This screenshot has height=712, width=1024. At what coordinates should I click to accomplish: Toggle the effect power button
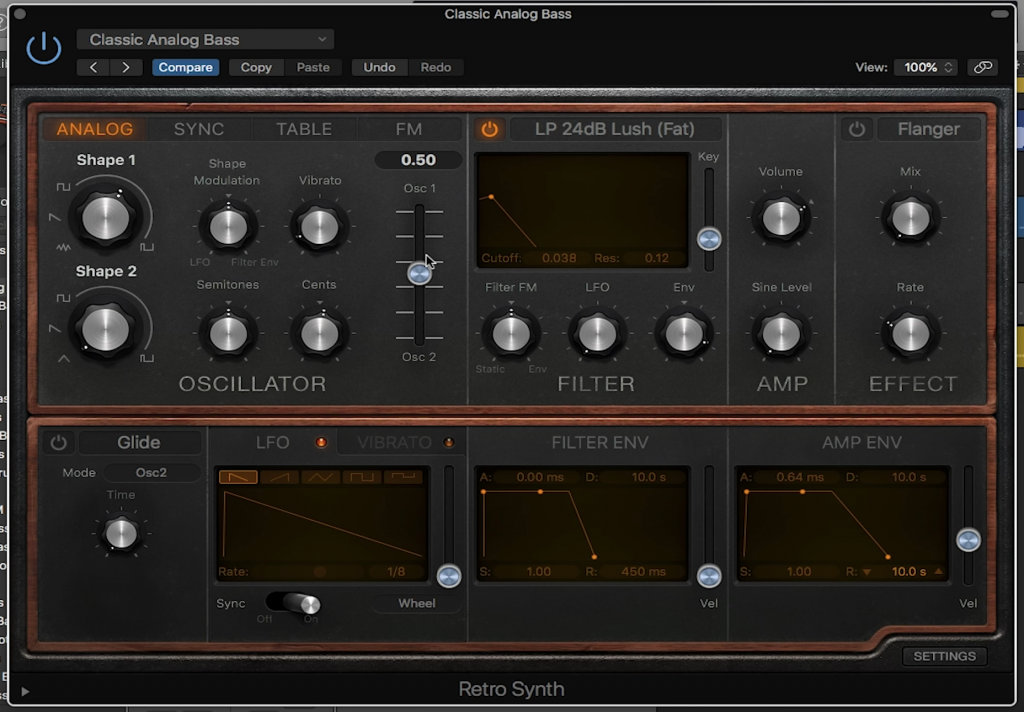(857, 129)
